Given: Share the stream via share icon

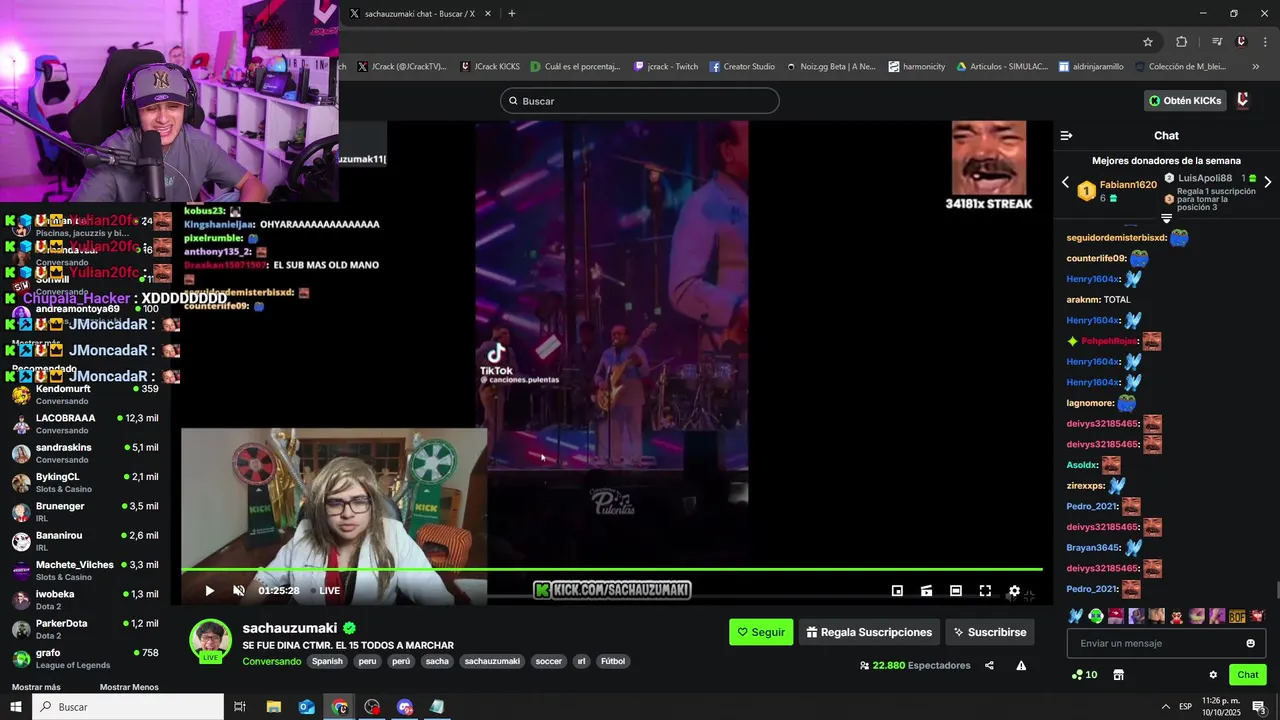Looking at the screenshot, I should pos(989,665).
